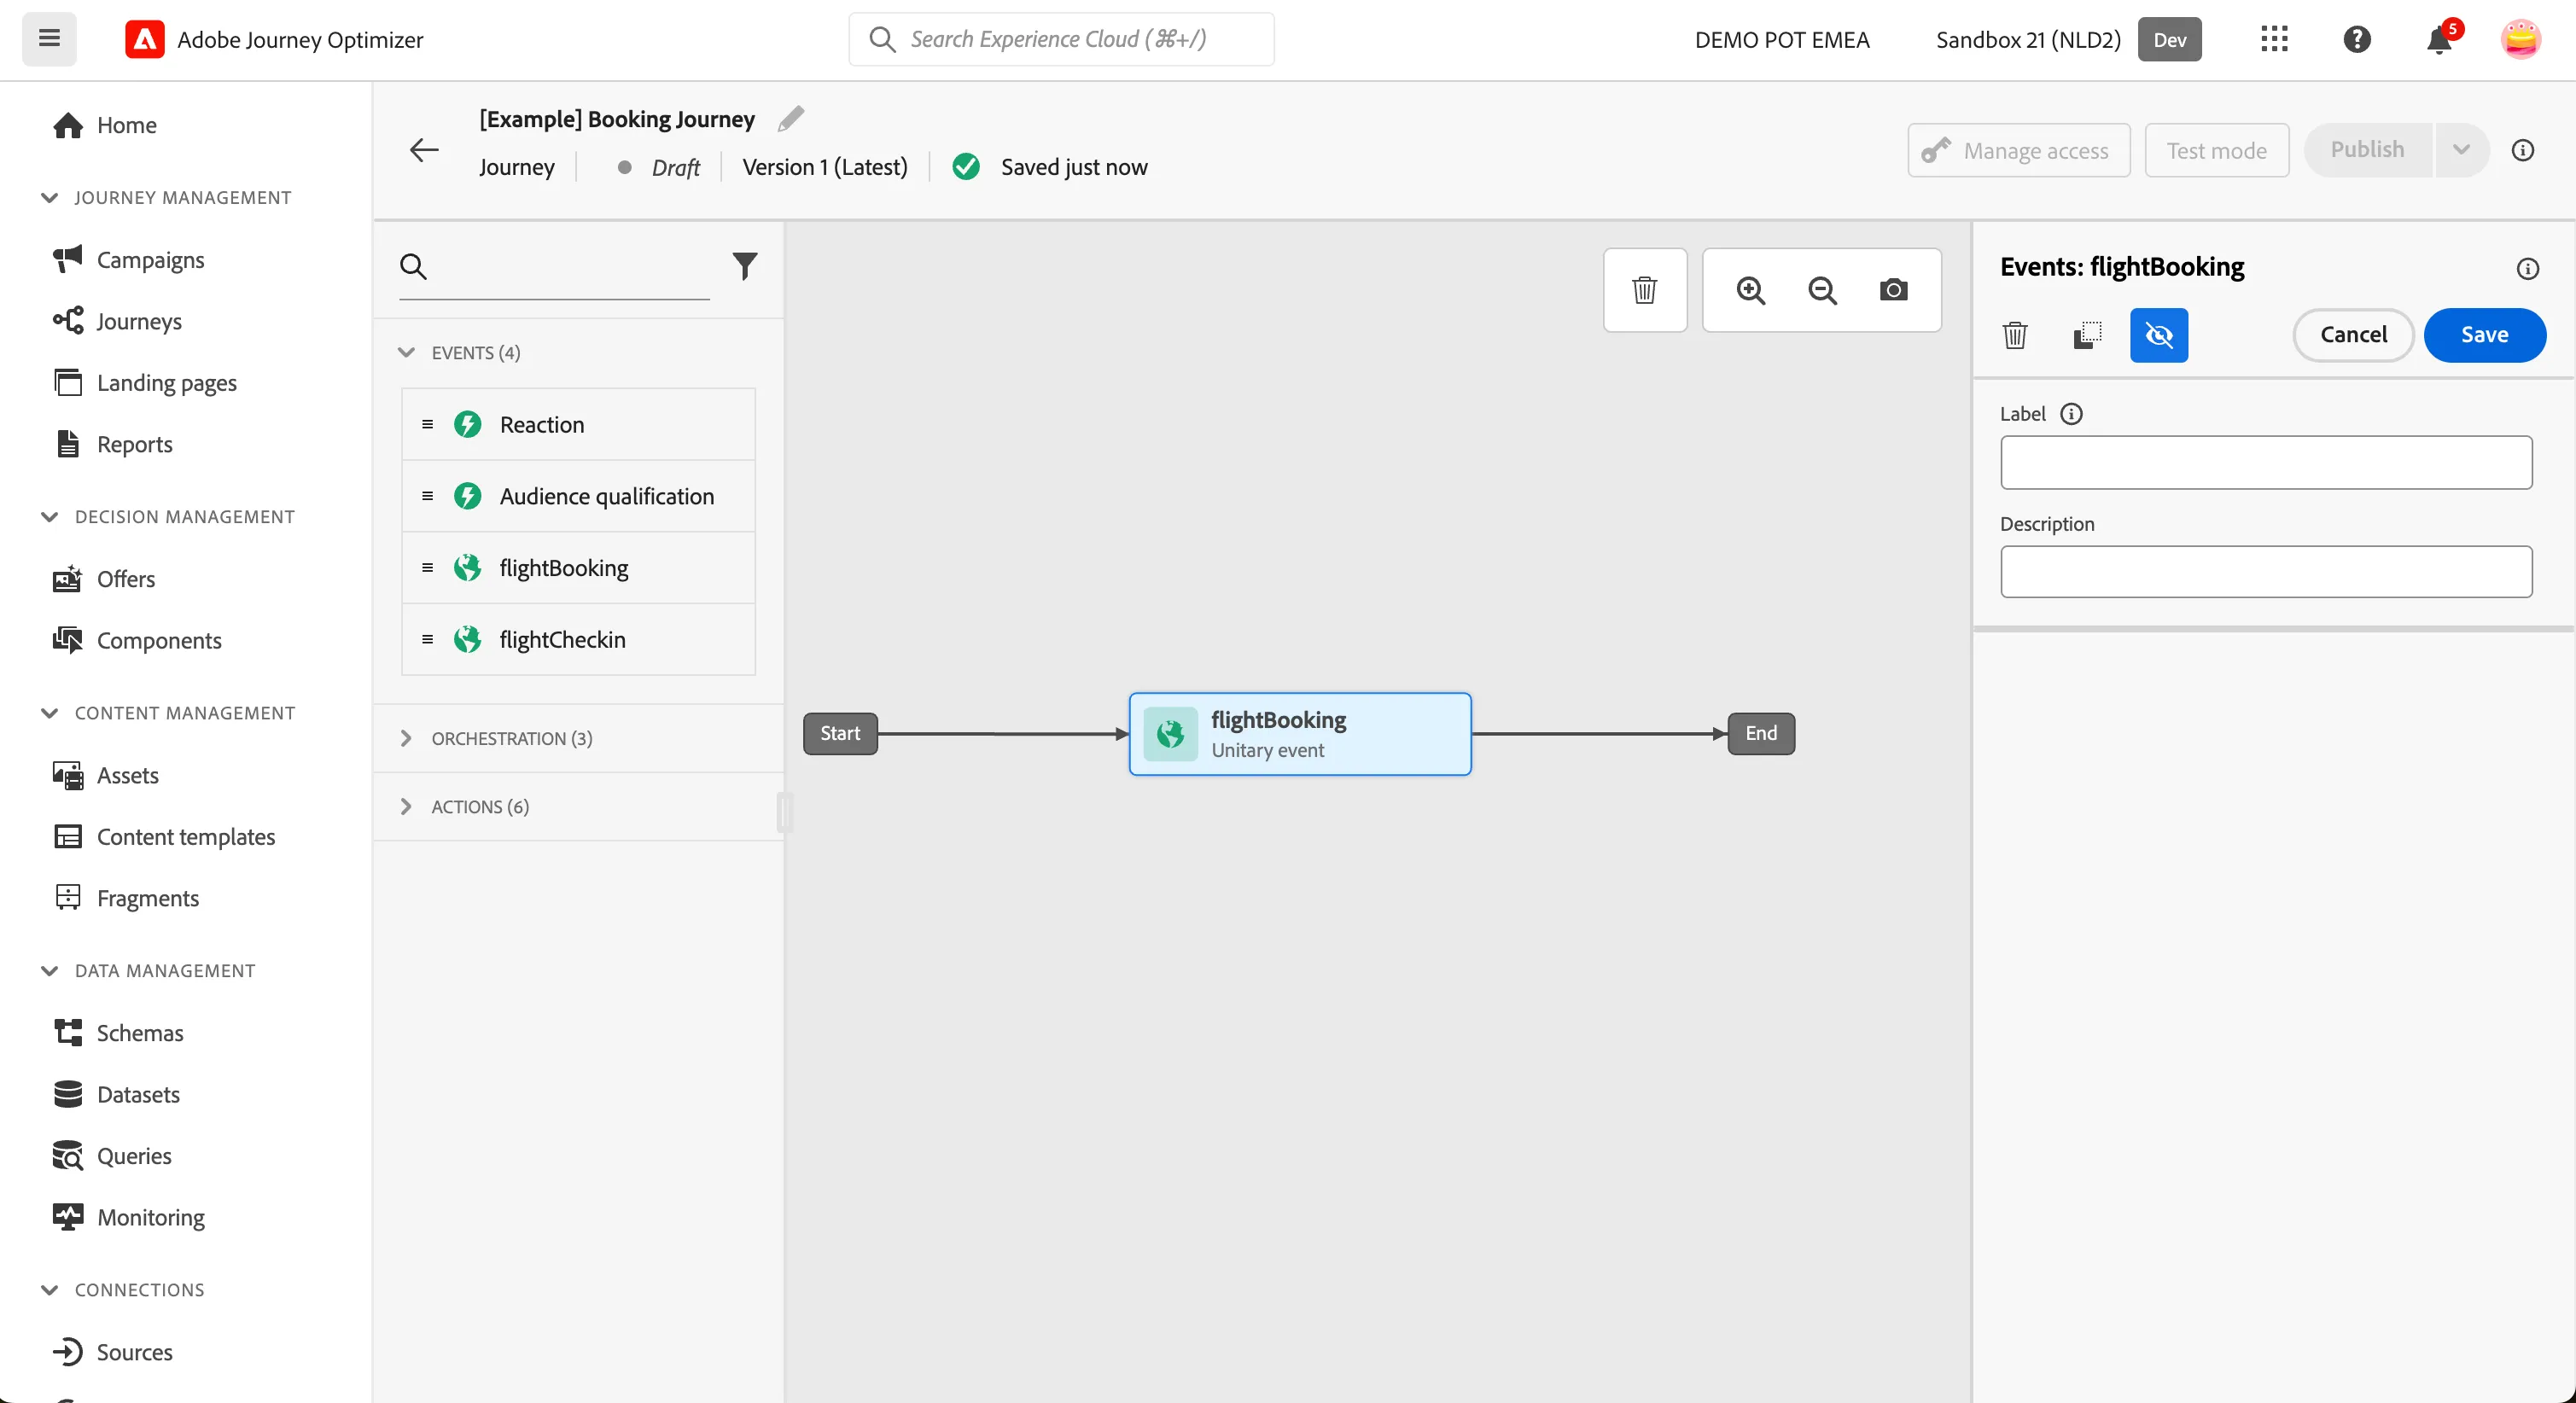Copy the flightBooking activity structure
Image resolution: width=2576 pixels, height=1403 pixels.
point(2087,335)
